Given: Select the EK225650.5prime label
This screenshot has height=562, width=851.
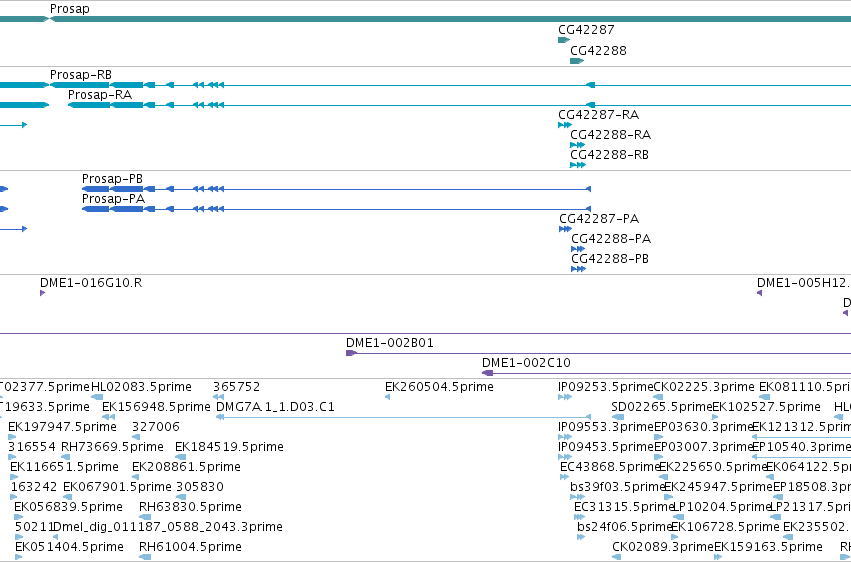Looking at the screenshot, I should 713,467.
